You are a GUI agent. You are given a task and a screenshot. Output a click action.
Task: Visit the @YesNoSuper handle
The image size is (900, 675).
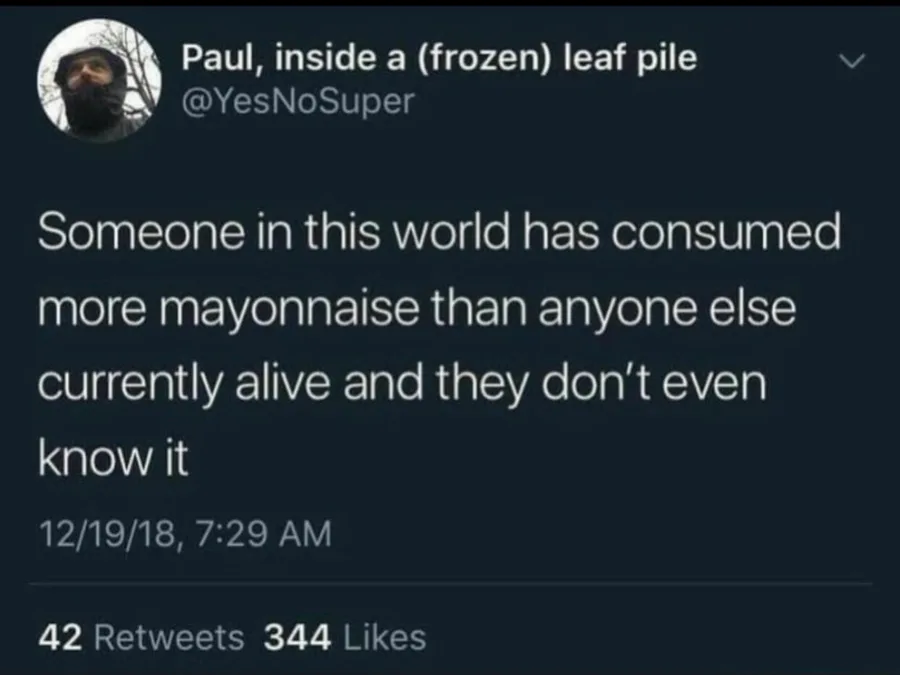tap(298, 101)
